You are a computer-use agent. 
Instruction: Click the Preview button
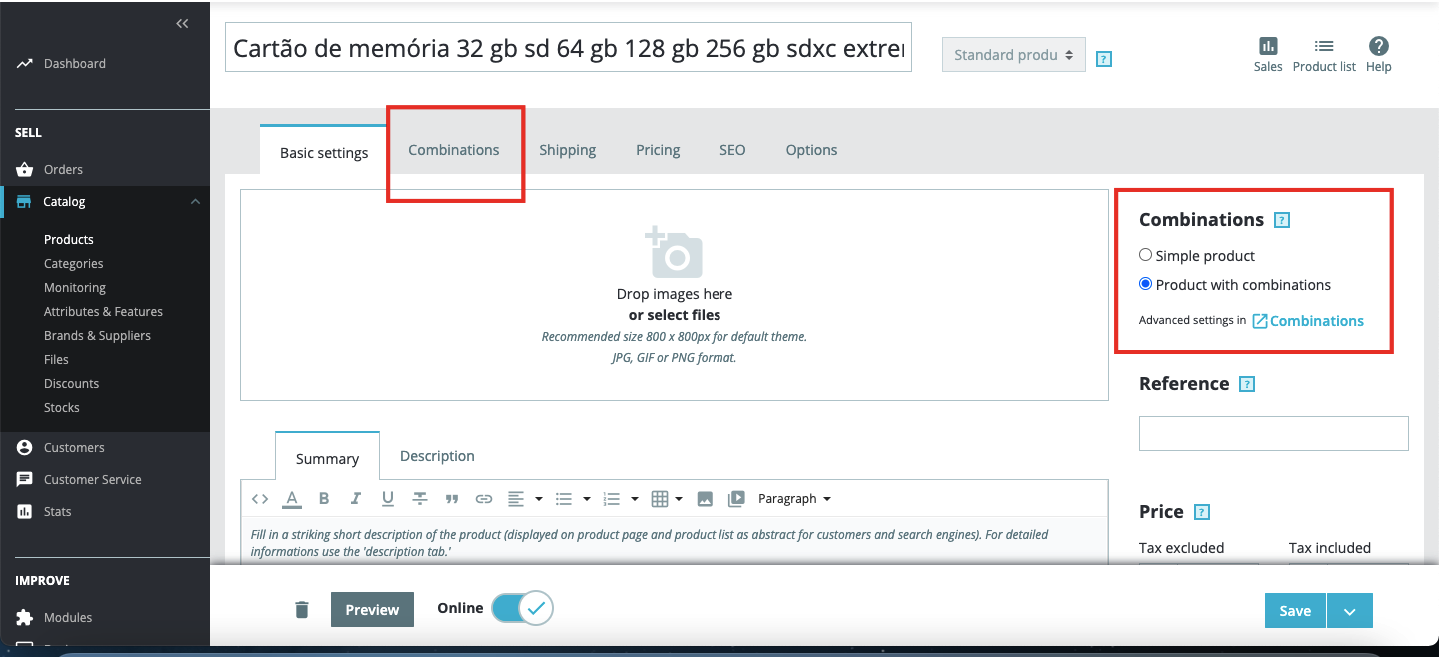[x=372, y=609]
